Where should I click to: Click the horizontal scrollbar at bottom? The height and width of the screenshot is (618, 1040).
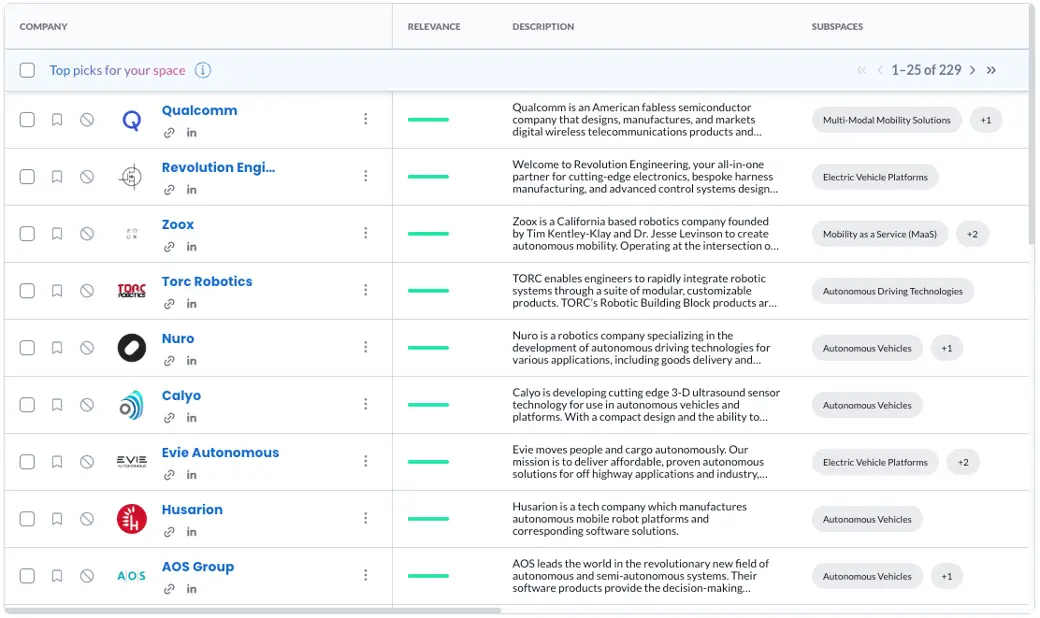[253, 611]
